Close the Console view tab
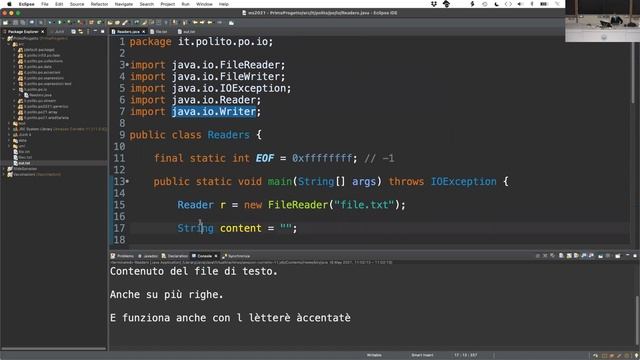640x360 pixels. tap(216, 256)
